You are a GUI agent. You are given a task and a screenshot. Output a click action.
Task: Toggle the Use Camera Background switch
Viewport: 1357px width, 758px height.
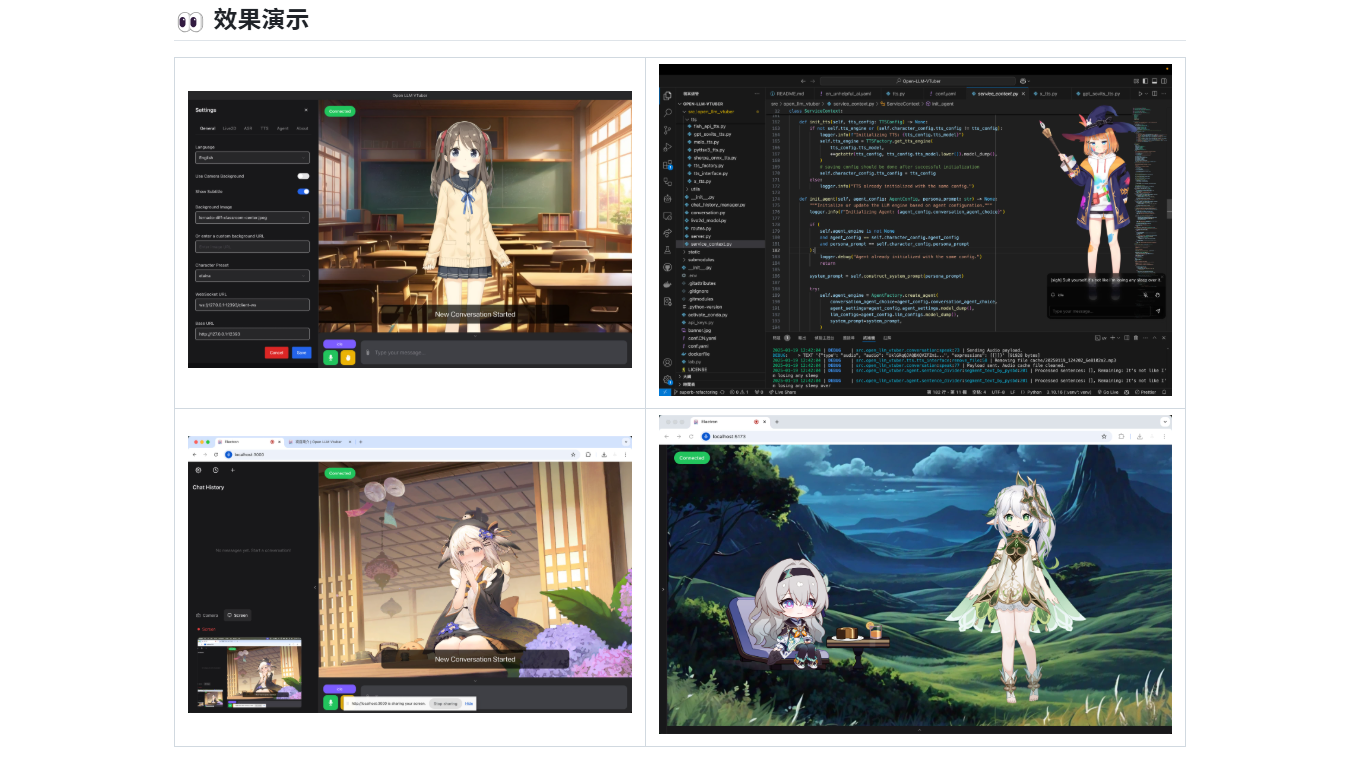pos(303,176)
